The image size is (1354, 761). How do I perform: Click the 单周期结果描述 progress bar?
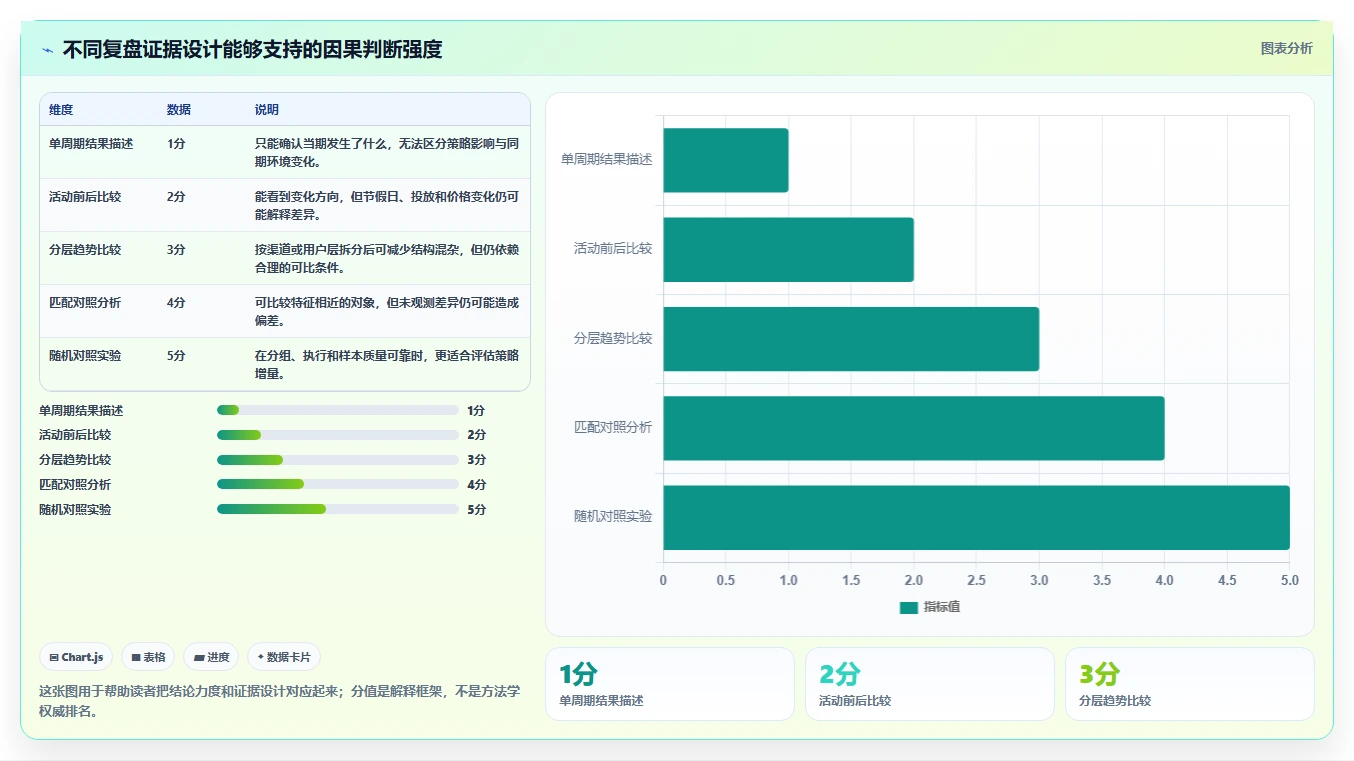tap(338, 410)
